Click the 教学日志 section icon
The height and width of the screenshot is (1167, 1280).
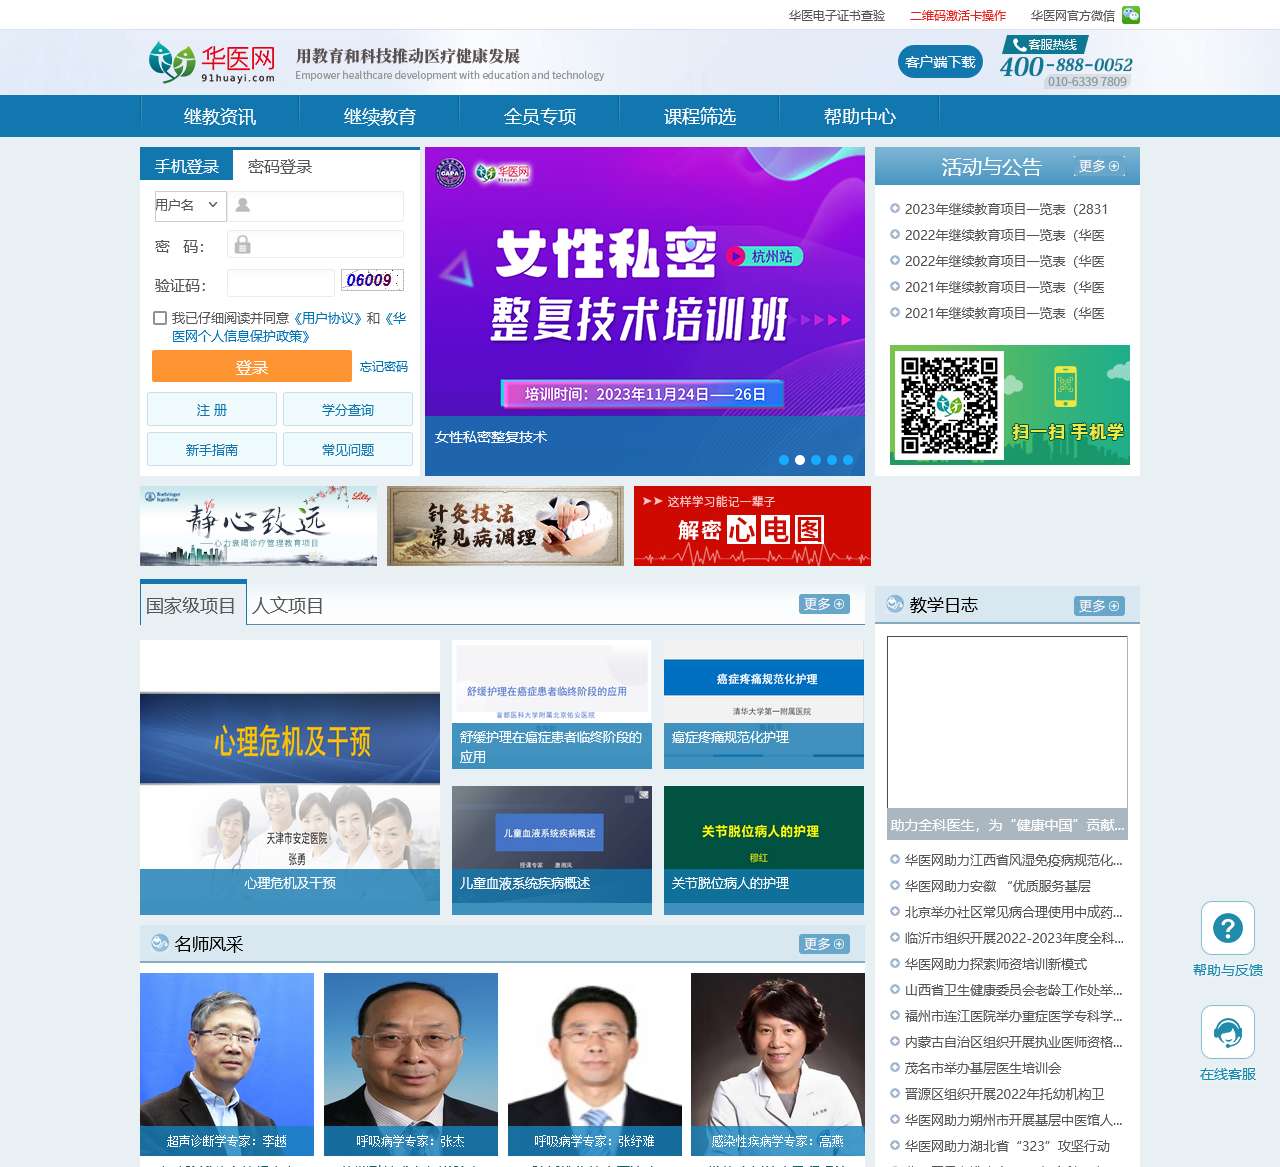(x=894, y=604)
